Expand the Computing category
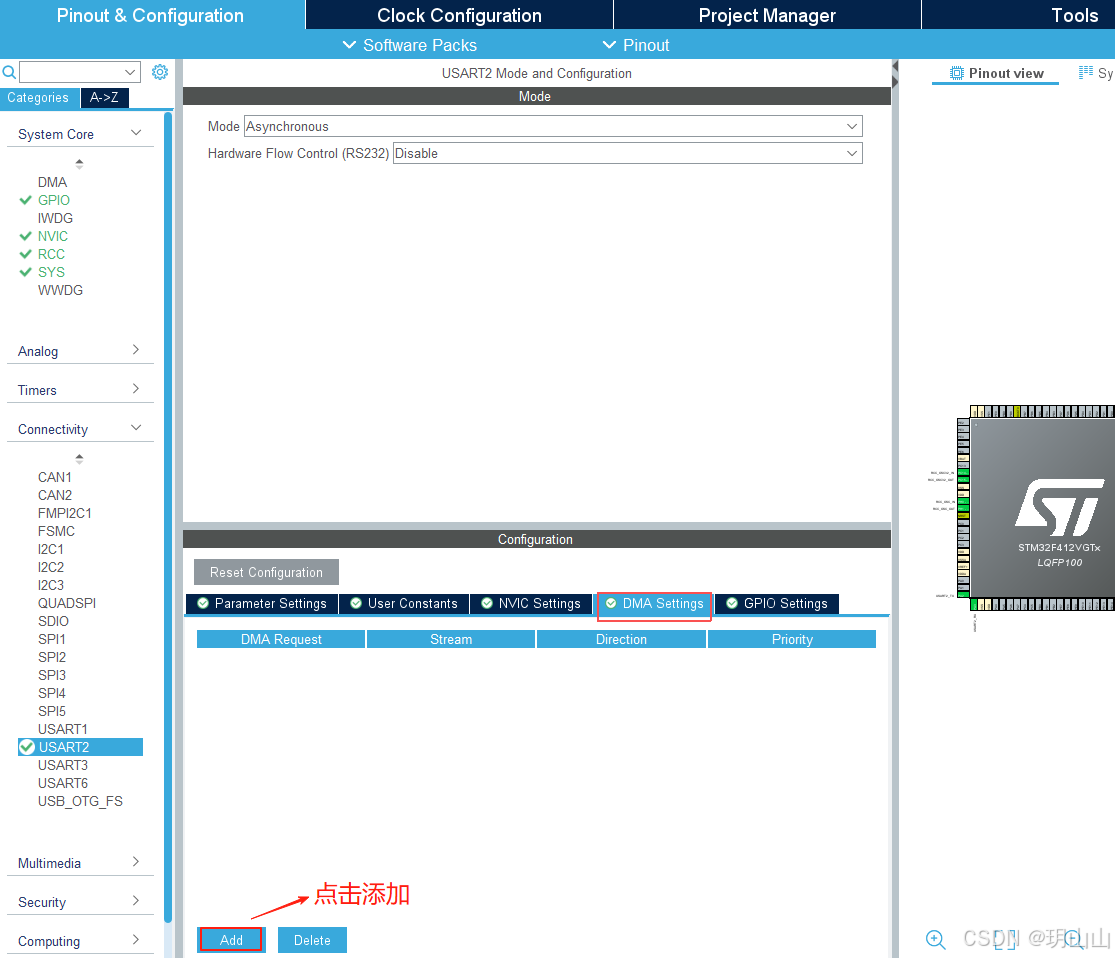 pyautogui.click(x=136, y=940)
